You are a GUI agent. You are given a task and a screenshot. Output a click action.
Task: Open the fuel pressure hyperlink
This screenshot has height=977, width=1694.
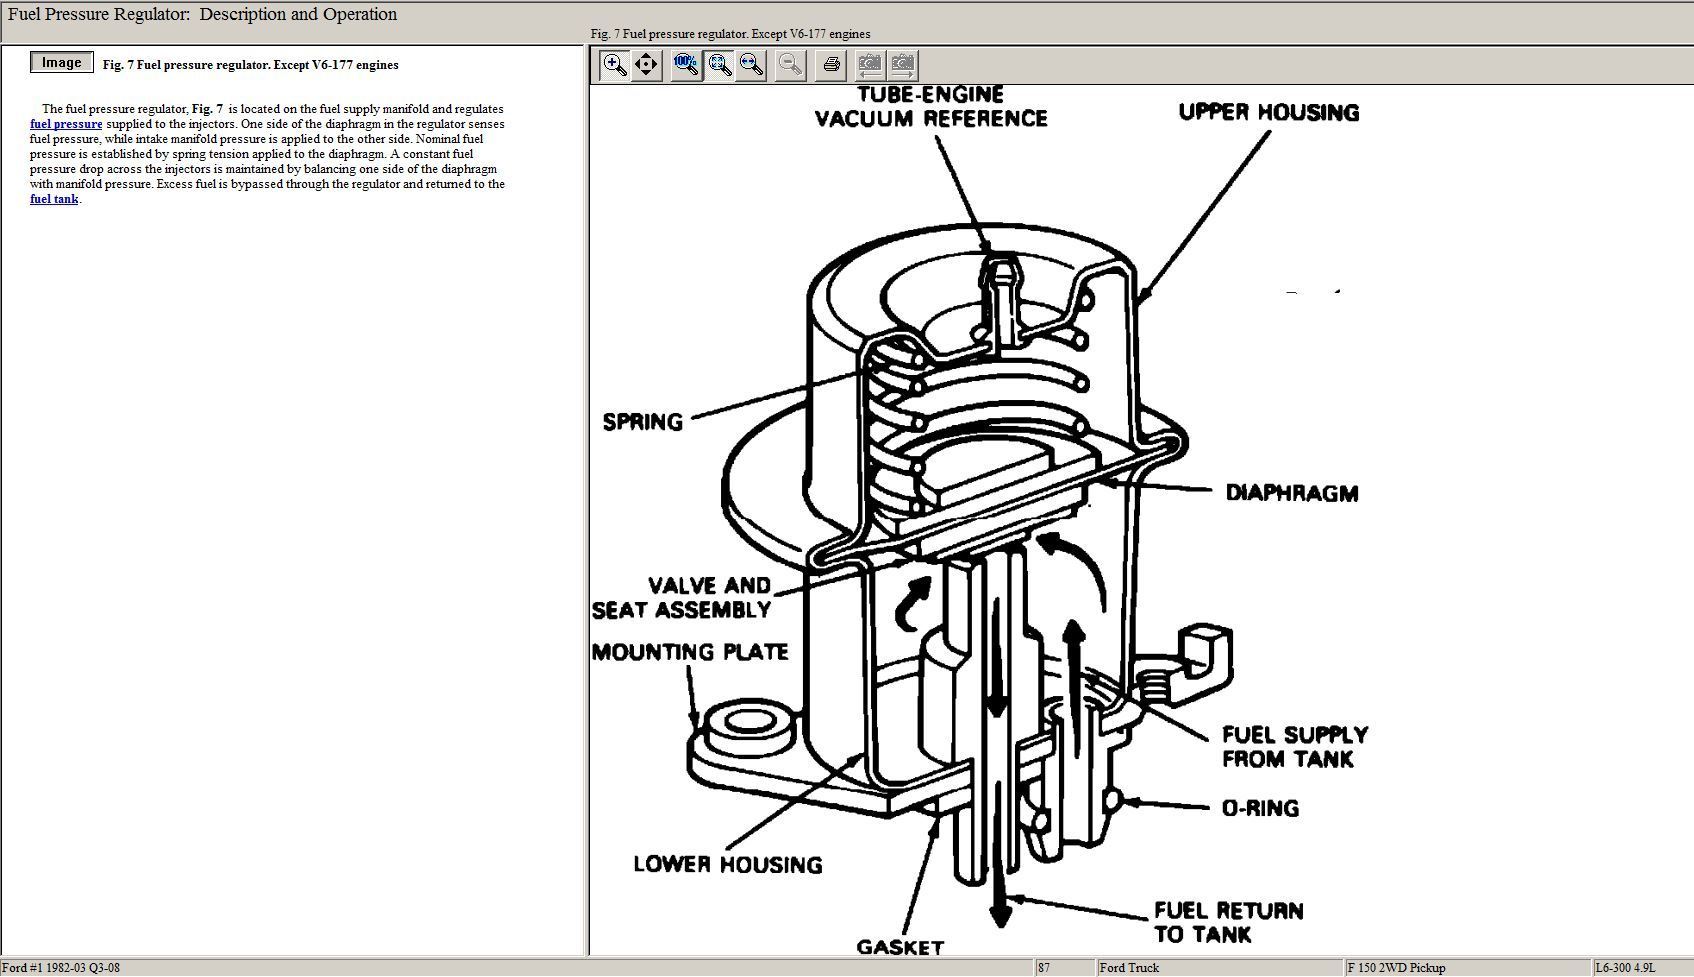[x=66, y=124]
